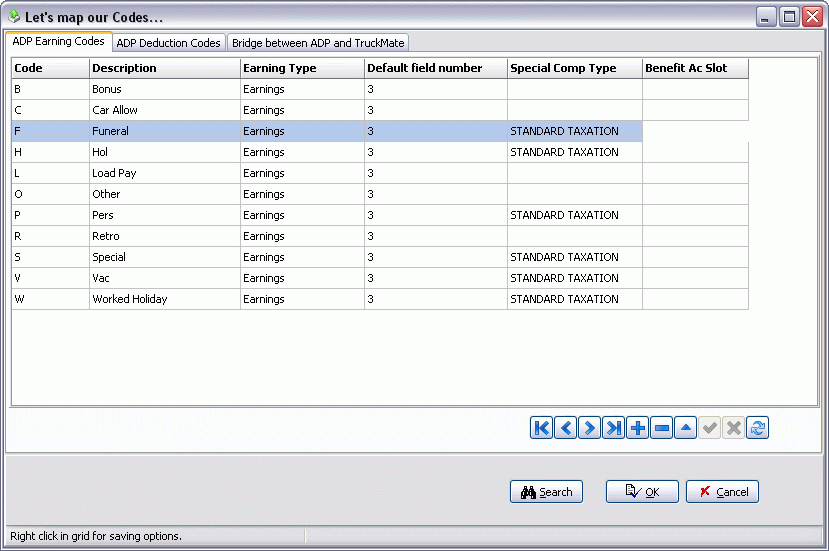This screenshot has height=551, width=829.
Task: Sort by Code column header
Action: pos(51,68)
